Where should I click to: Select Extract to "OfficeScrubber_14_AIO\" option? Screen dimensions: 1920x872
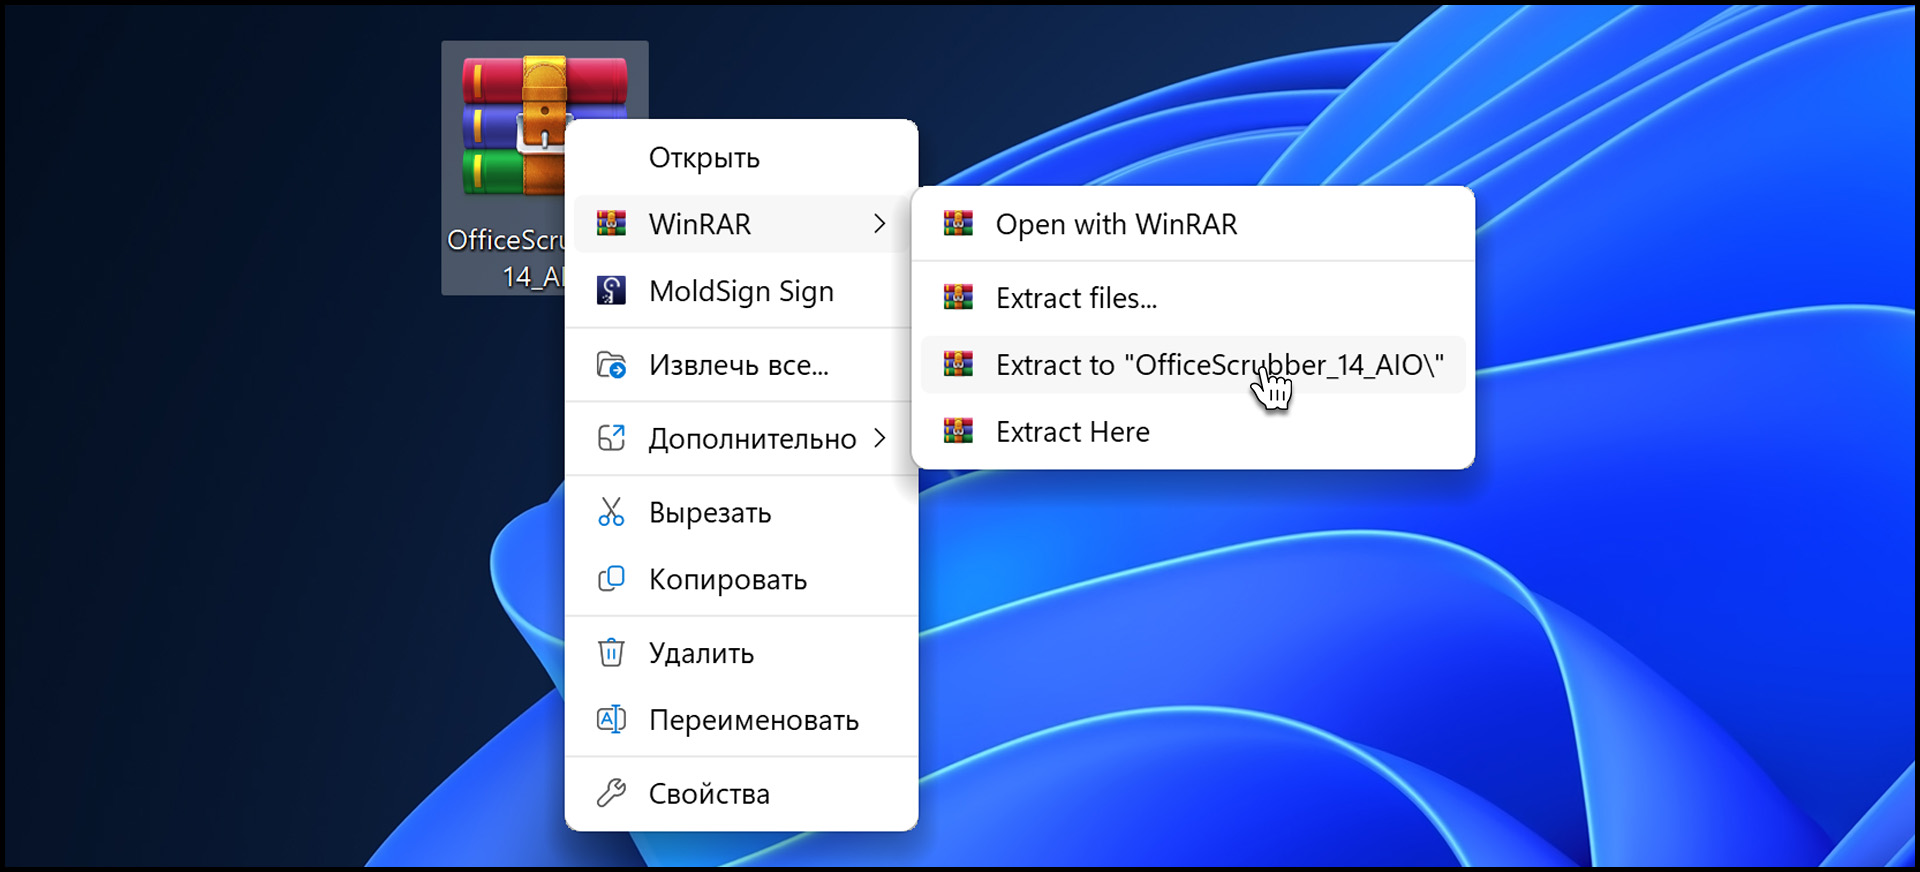pos(1219,365)
